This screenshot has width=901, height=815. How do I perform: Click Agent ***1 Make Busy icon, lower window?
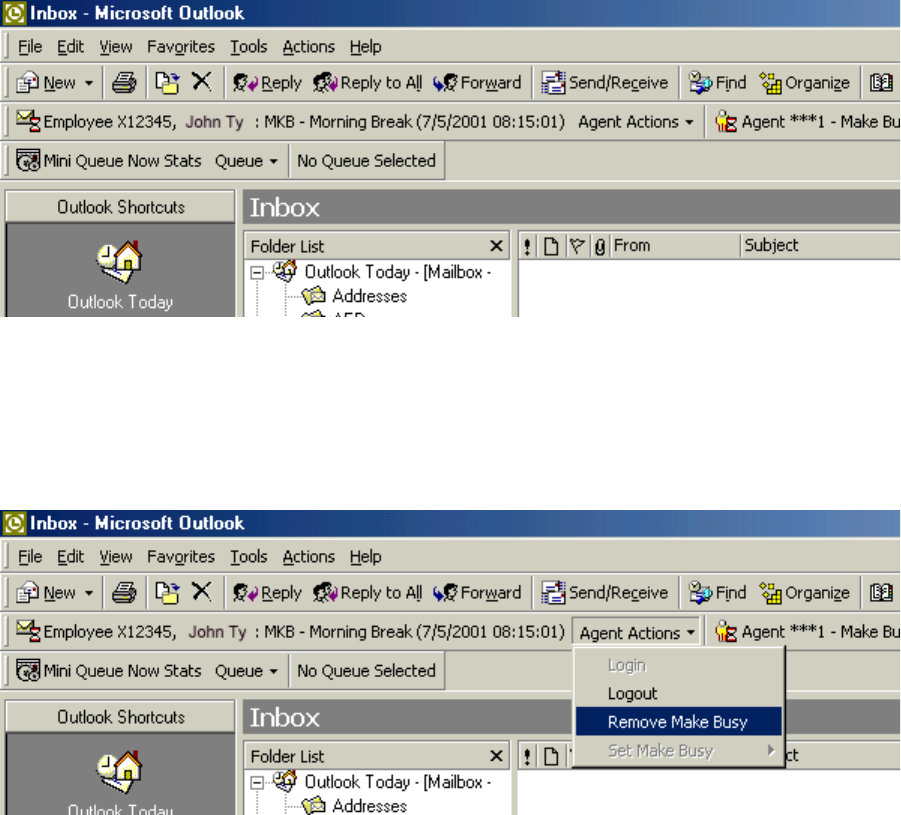(x=726, y=632)
